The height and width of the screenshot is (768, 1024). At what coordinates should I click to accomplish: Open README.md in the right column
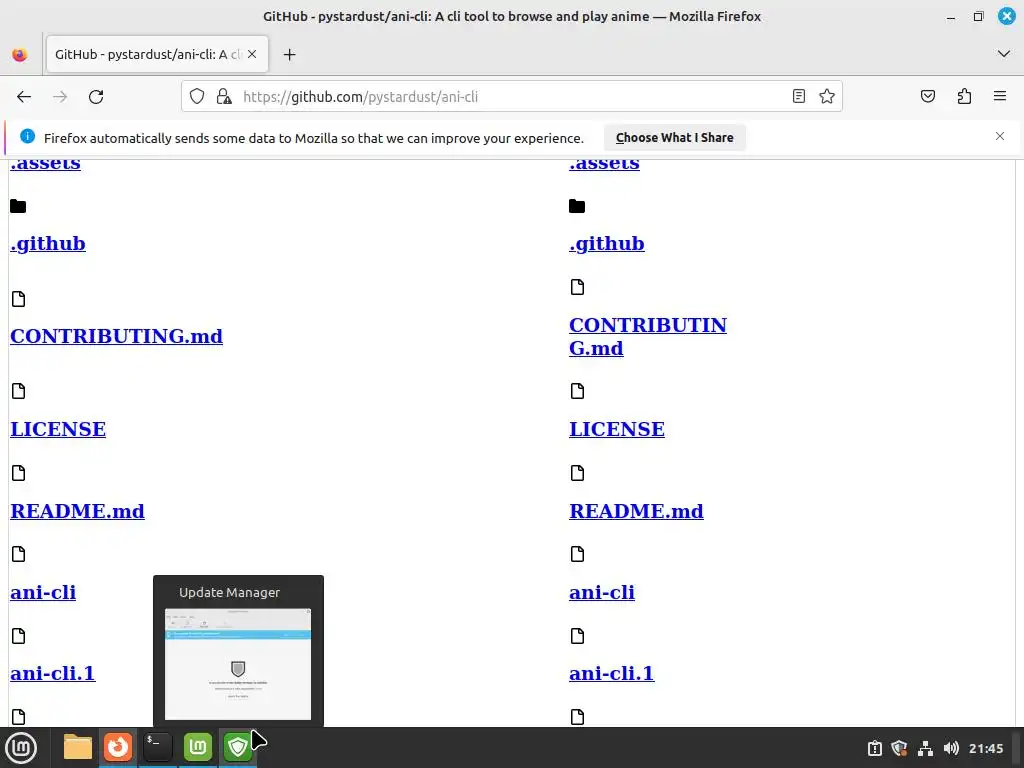pyautogui.click(x=636, y=511)
